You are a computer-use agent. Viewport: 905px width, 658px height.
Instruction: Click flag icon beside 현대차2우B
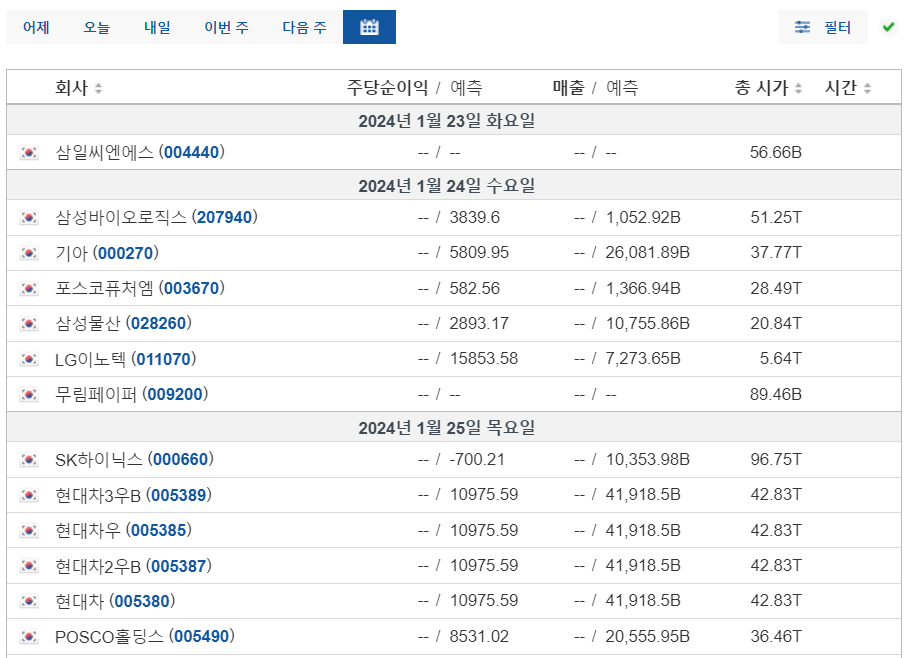pos(29,566)
